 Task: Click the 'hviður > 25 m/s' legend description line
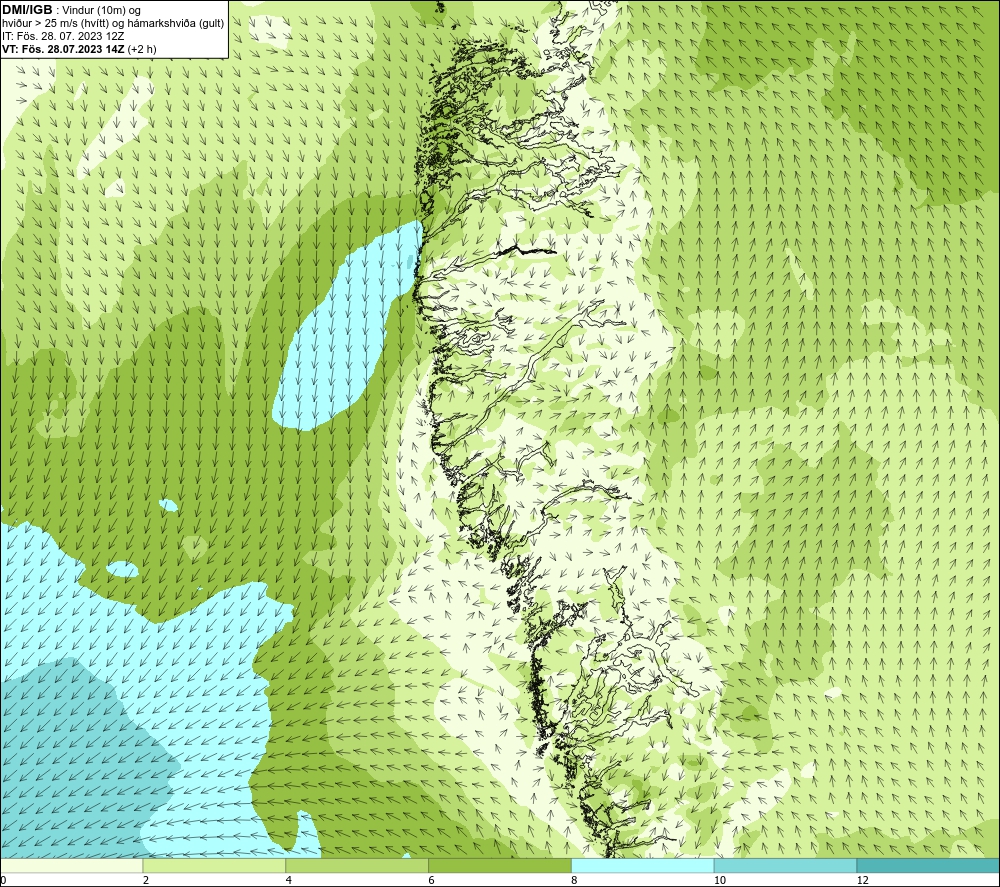click(114, 24)
